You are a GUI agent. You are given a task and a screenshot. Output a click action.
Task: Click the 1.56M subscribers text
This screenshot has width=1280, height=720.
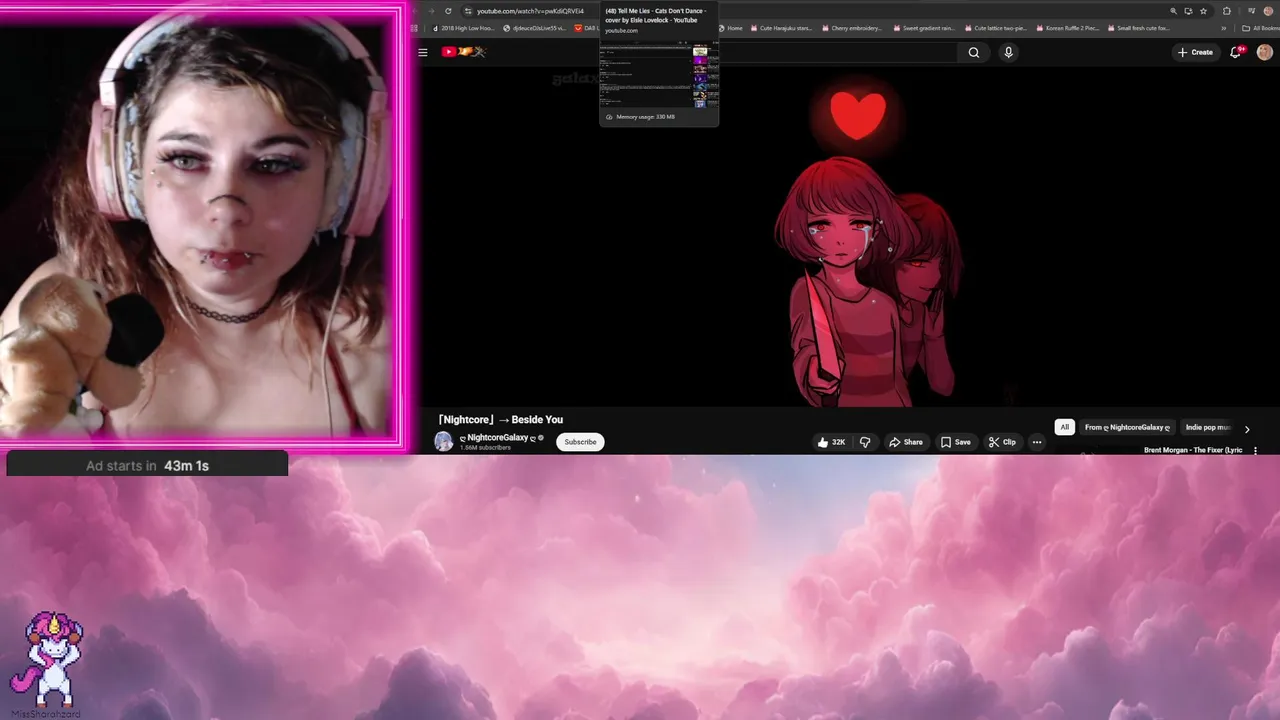coord(485,448)
